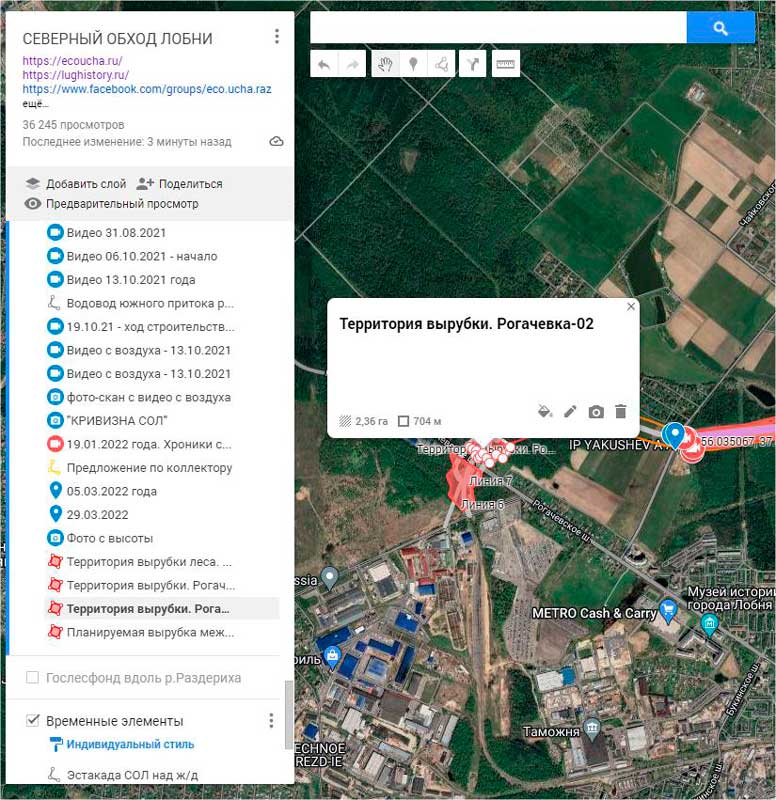Click into the map search field
Screen dimensions: 776x800
click(x=498, y=28)
